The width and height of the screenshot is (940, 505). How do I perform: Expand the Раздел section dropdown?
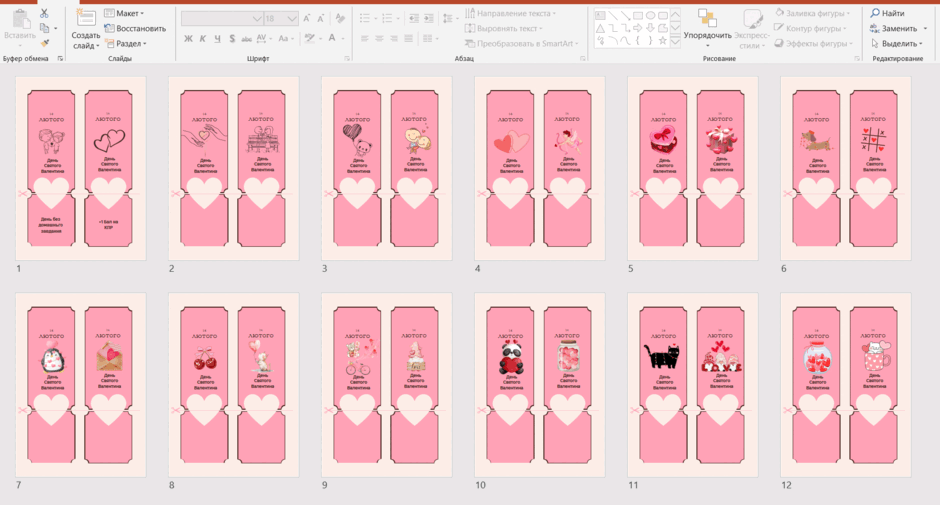pyautogui.click(x=126, y=43)
